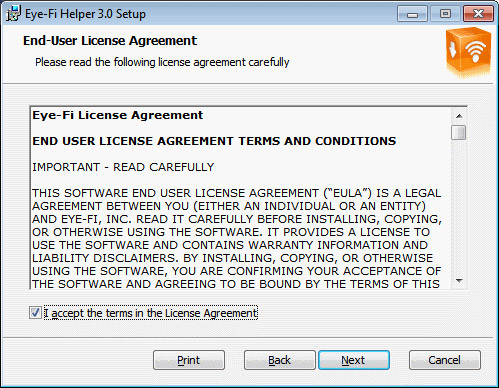Click the 'I accept the terms' label text
This screenshot has height=388, width=499.
pyautogui.click(x=151, y=313)
